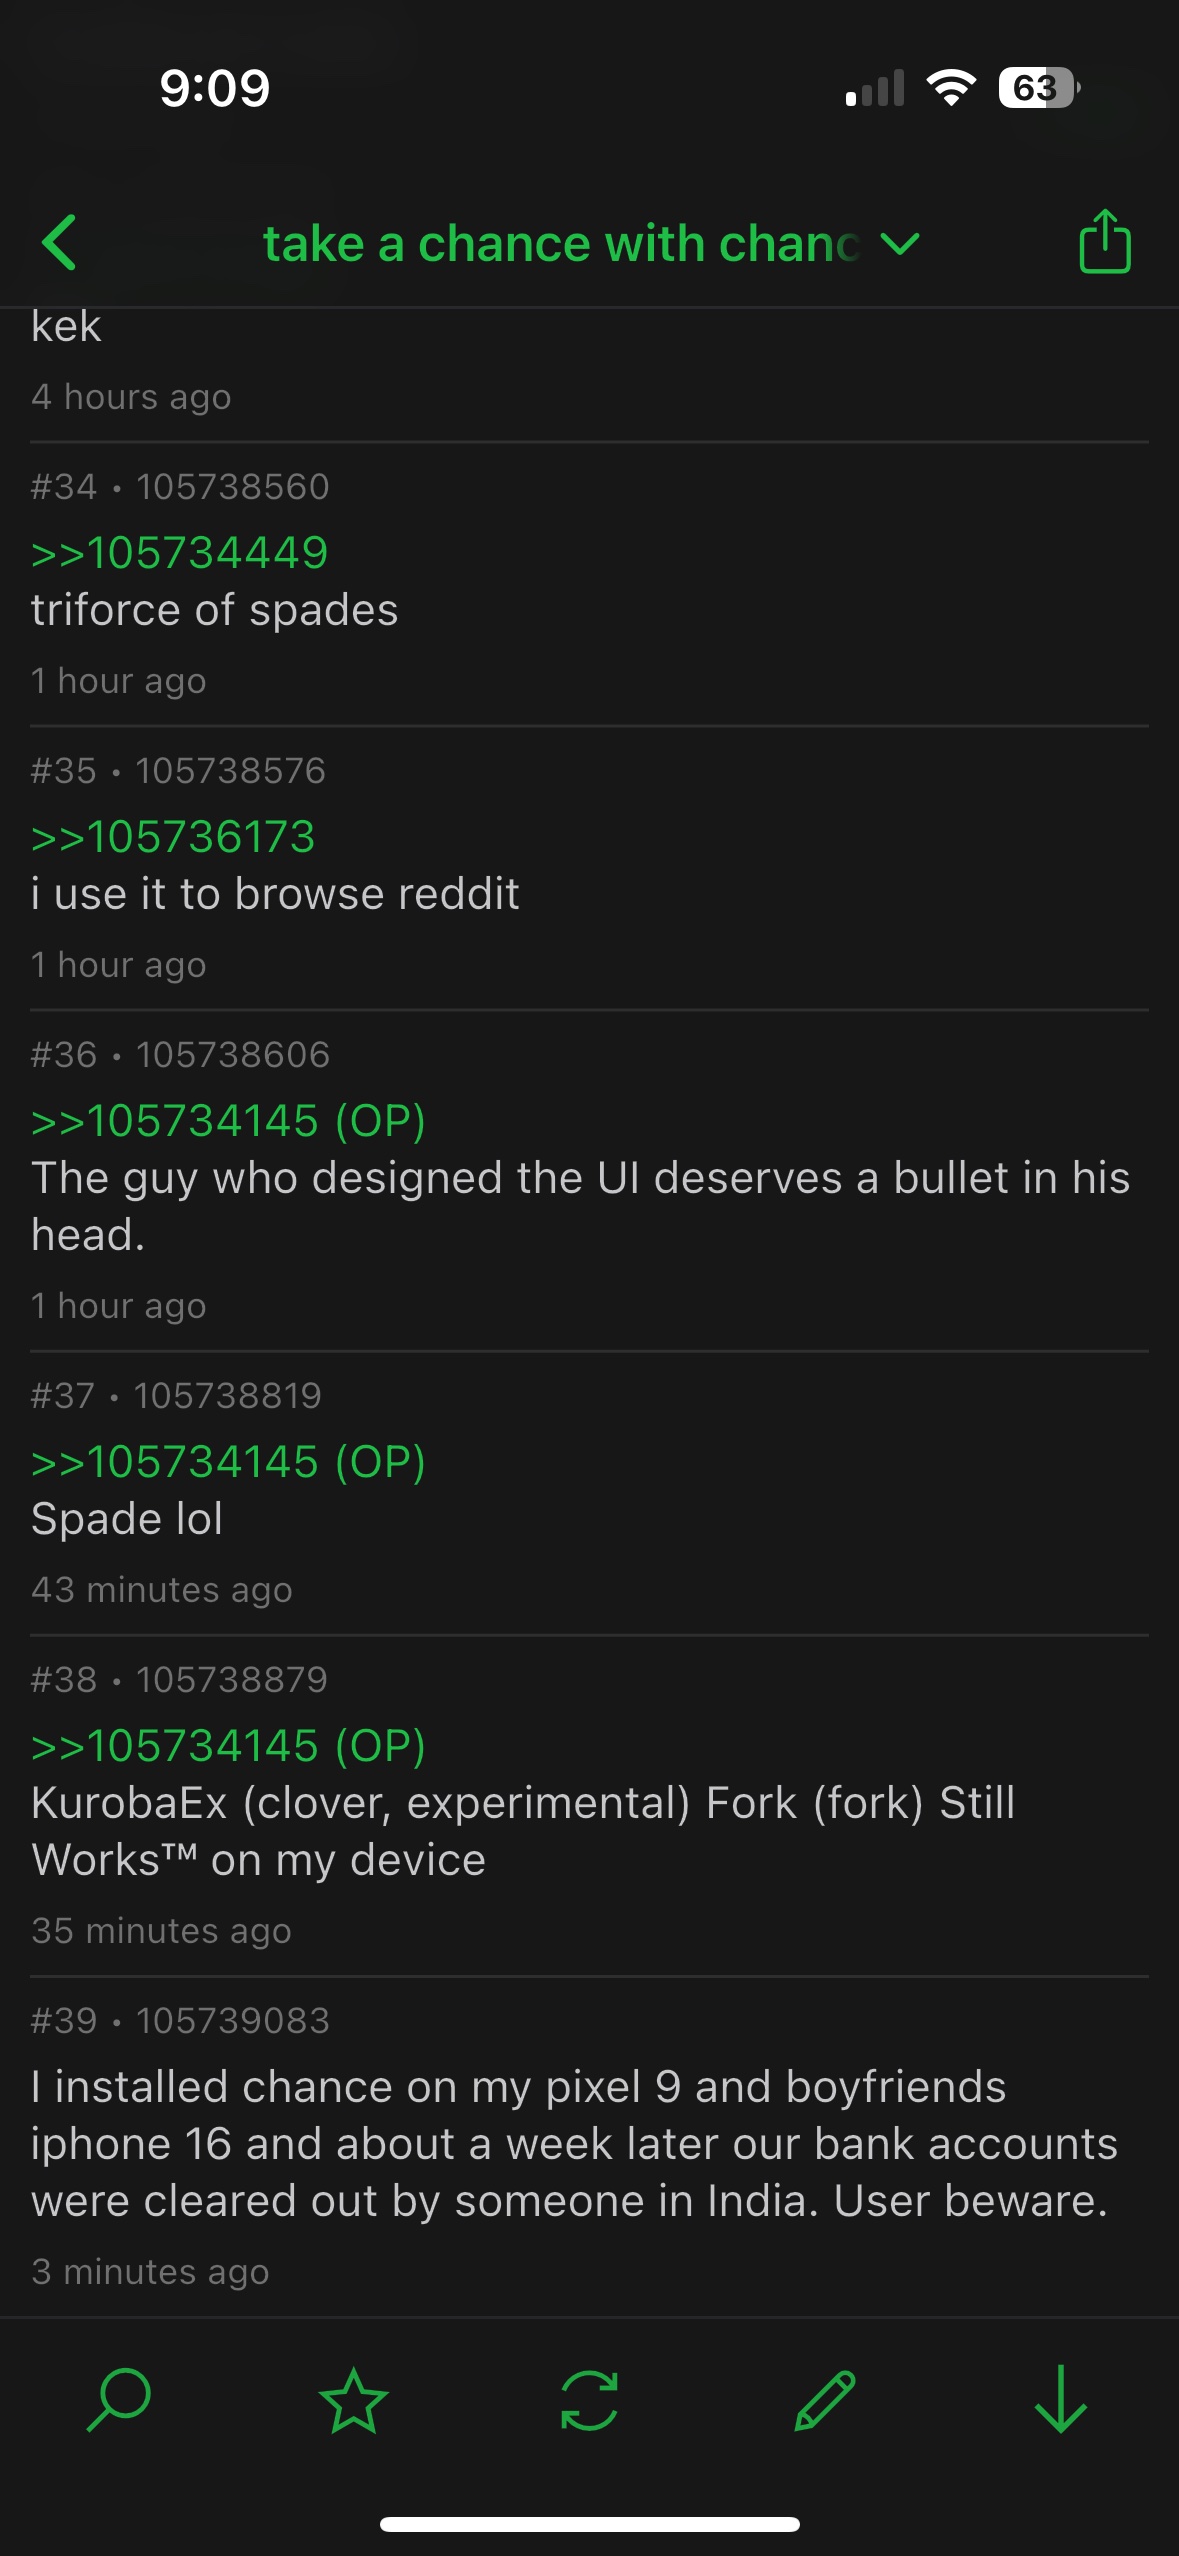Expand the thread title dropdown chevron
Viewport: 1179px width, 2556px height.
coord(900,243)
